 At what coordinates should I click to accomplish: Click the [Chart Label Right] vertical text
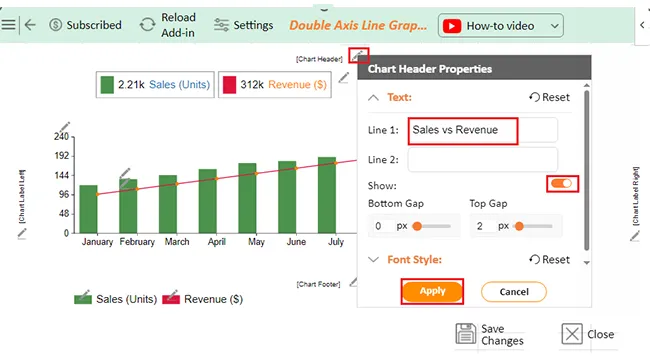[x=635, y=196]
